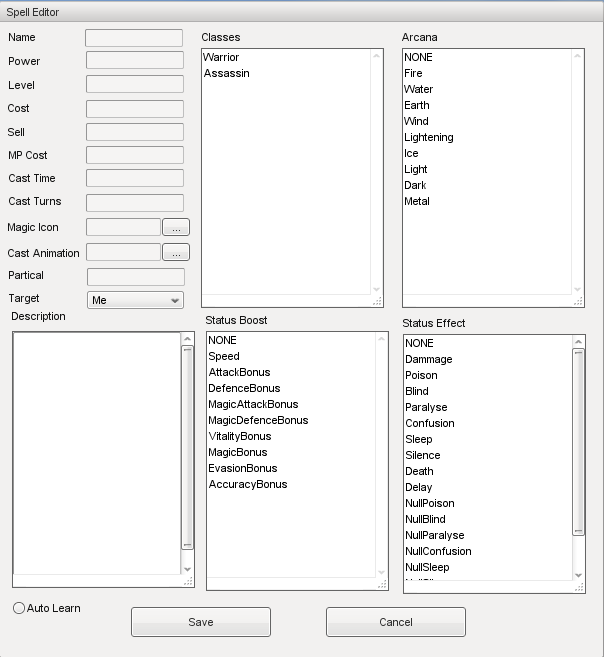
Task: Select Silence in the Status Effect list
Action: click(488, 455)
